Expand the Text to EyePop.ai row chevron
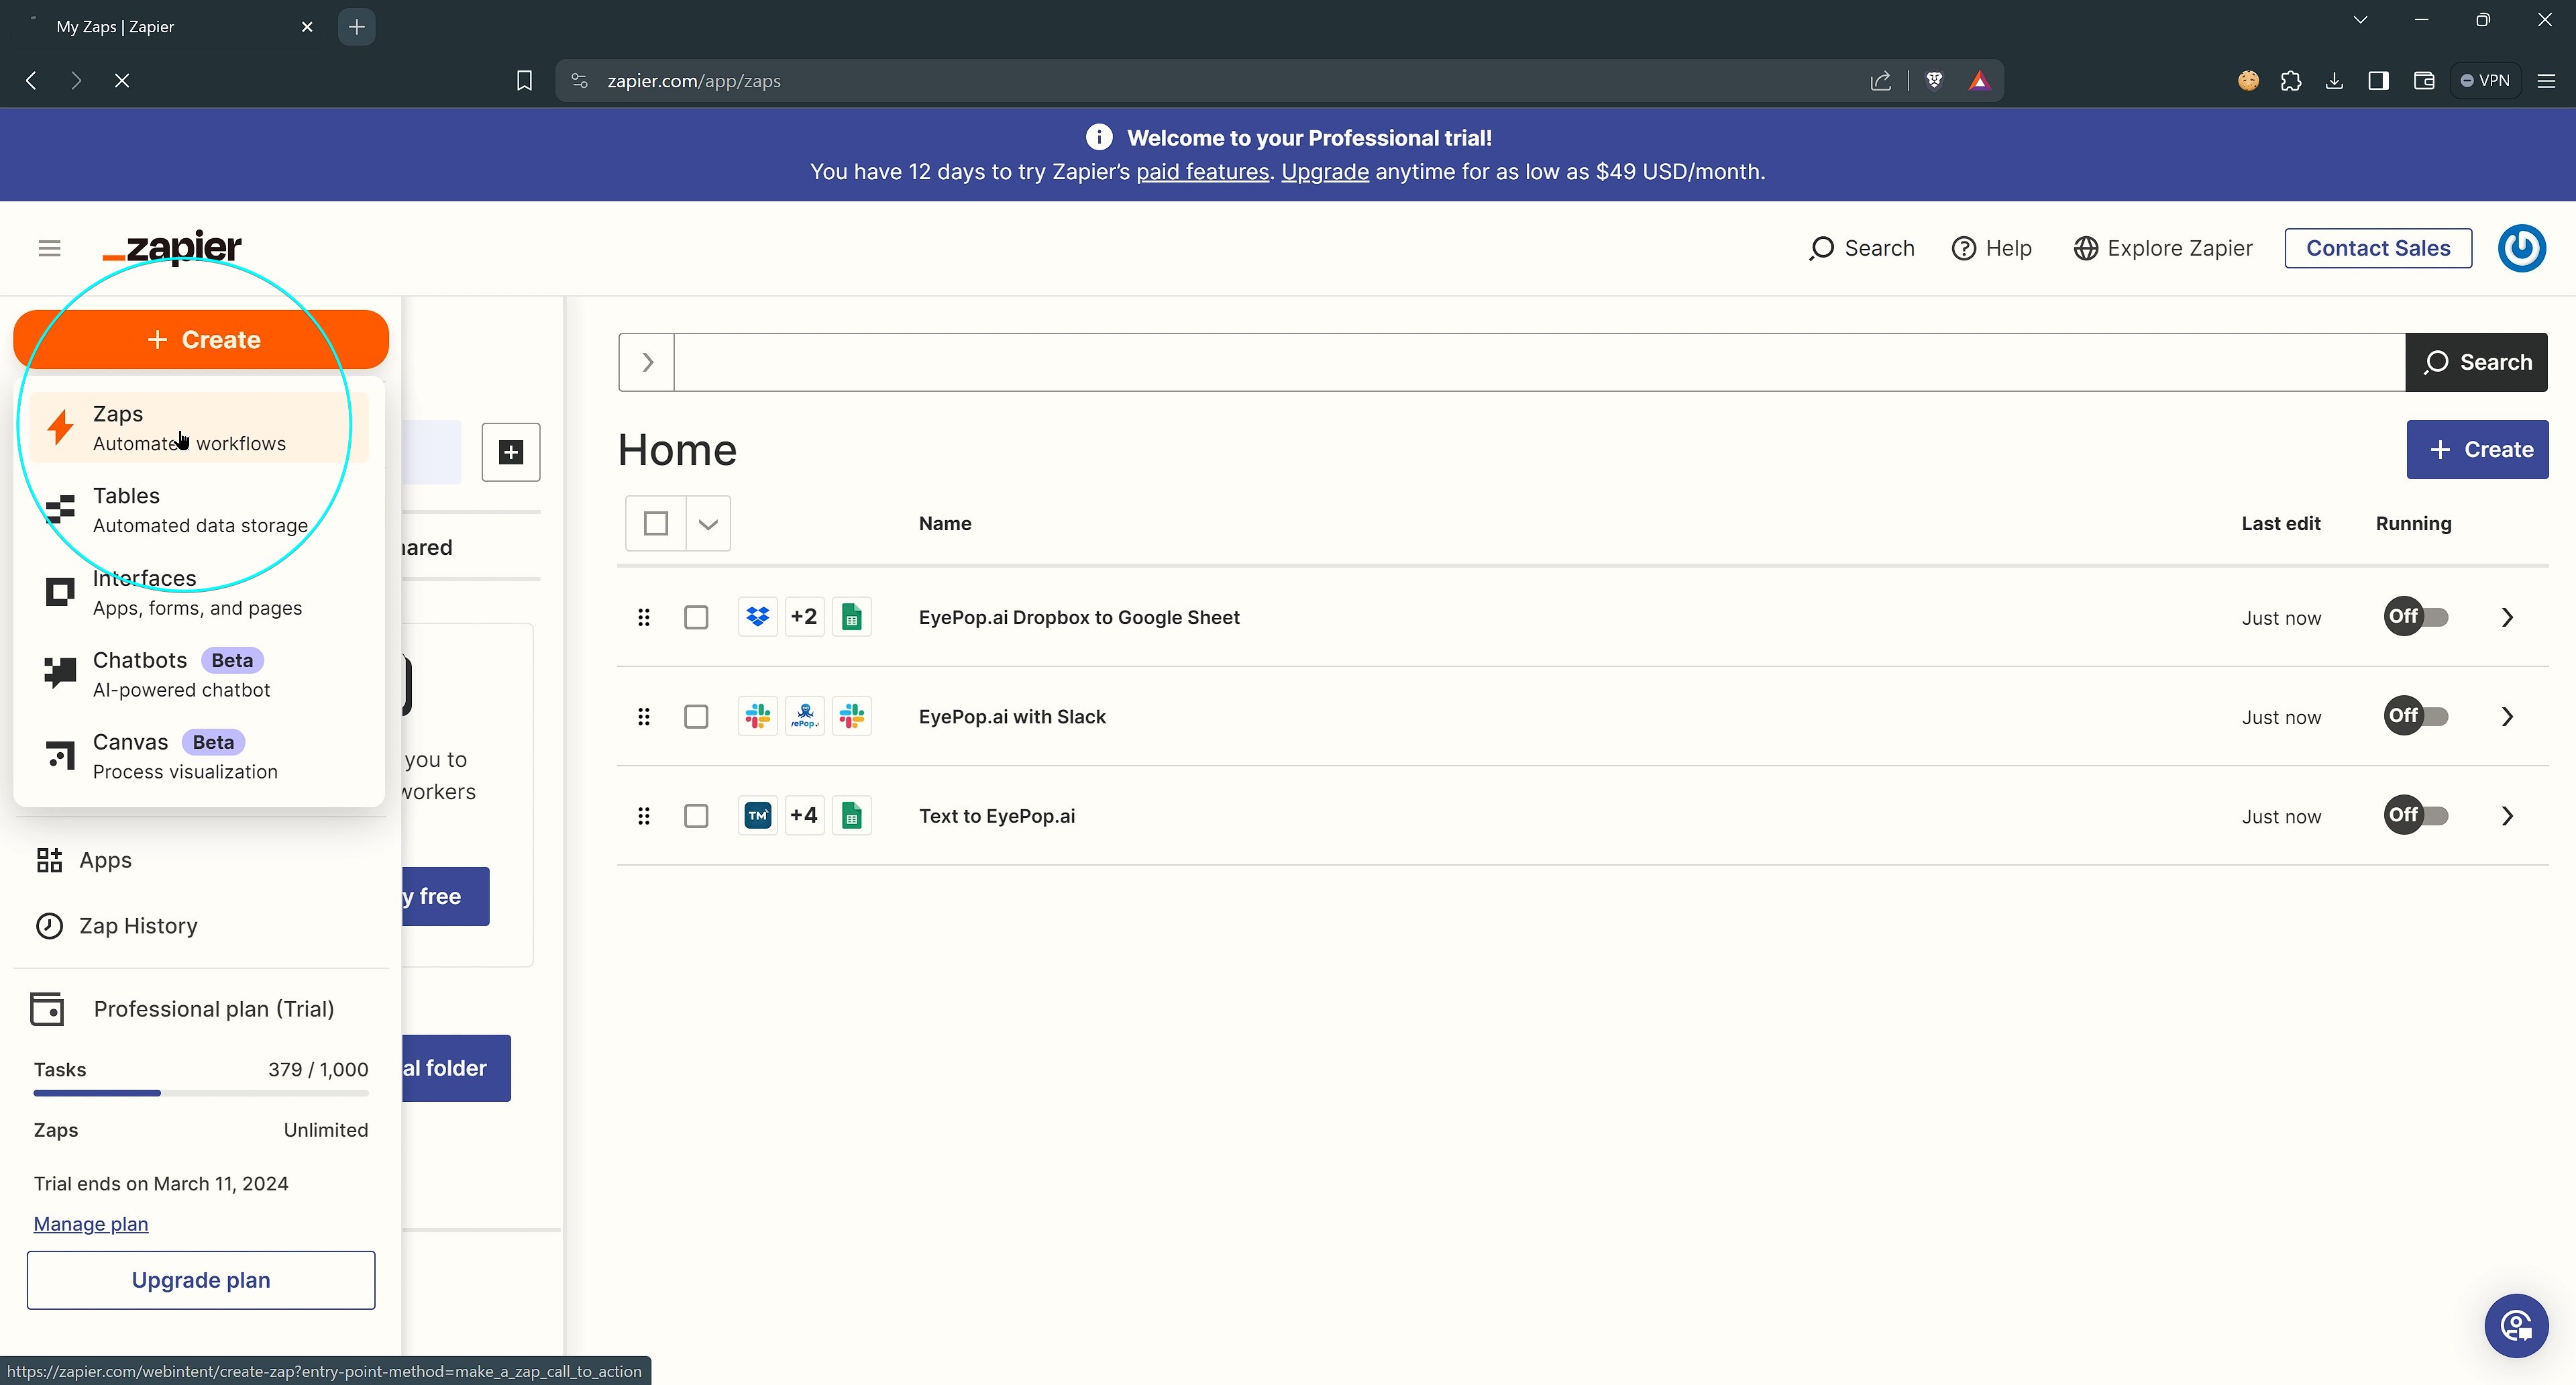 click(2506, 816)
